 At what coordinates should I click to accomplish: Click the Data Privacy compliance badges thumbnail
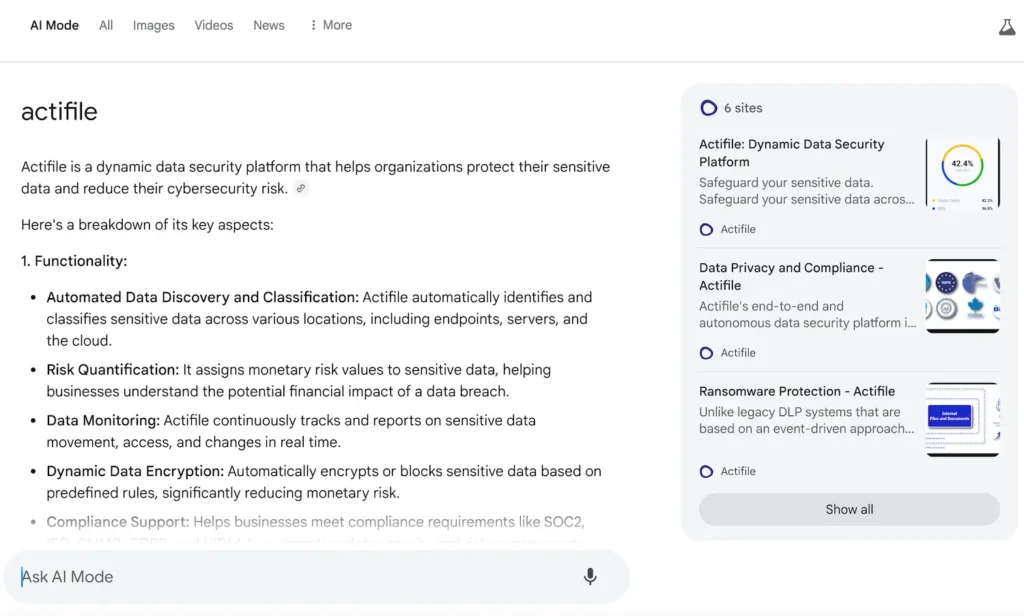tap(963, 296)
